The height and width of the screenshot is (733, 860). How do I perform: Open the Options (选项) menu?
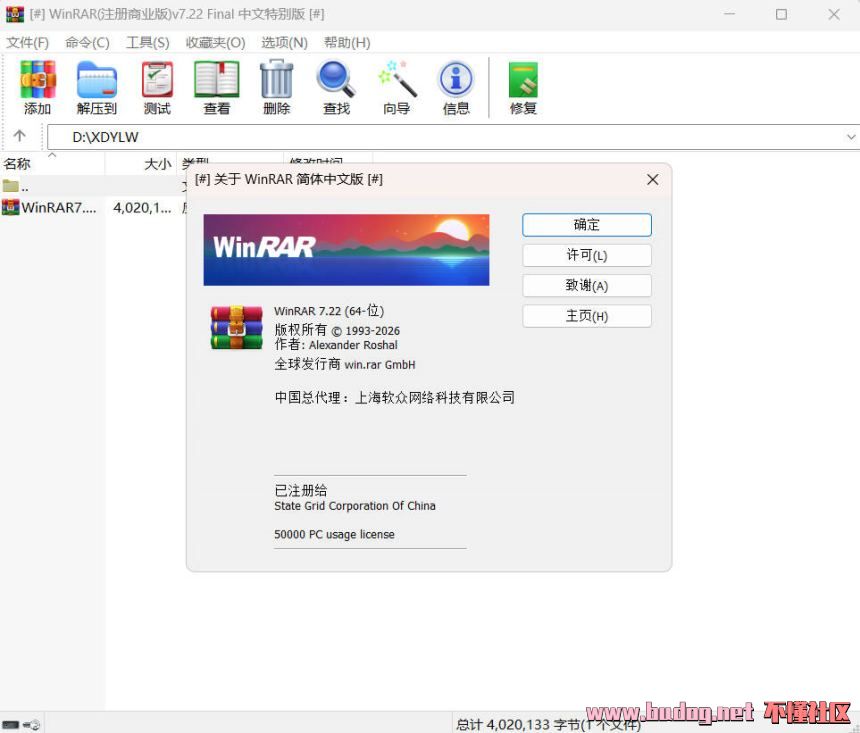point(284,43)
